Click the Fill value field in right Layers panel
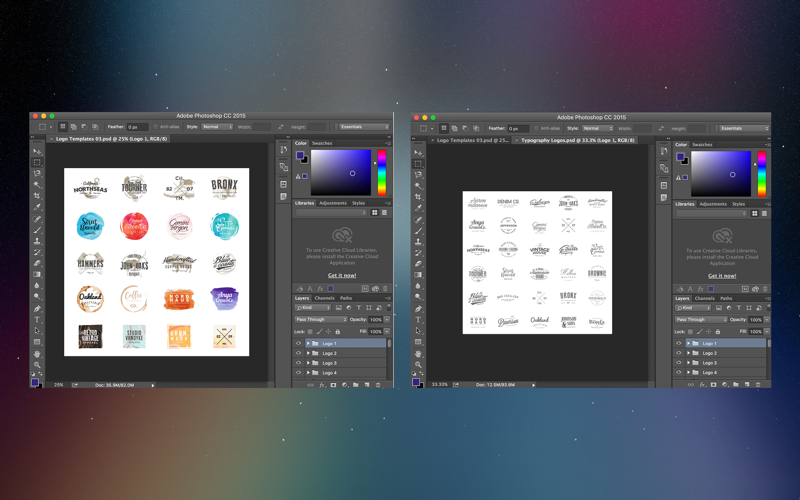 [756, 332]
